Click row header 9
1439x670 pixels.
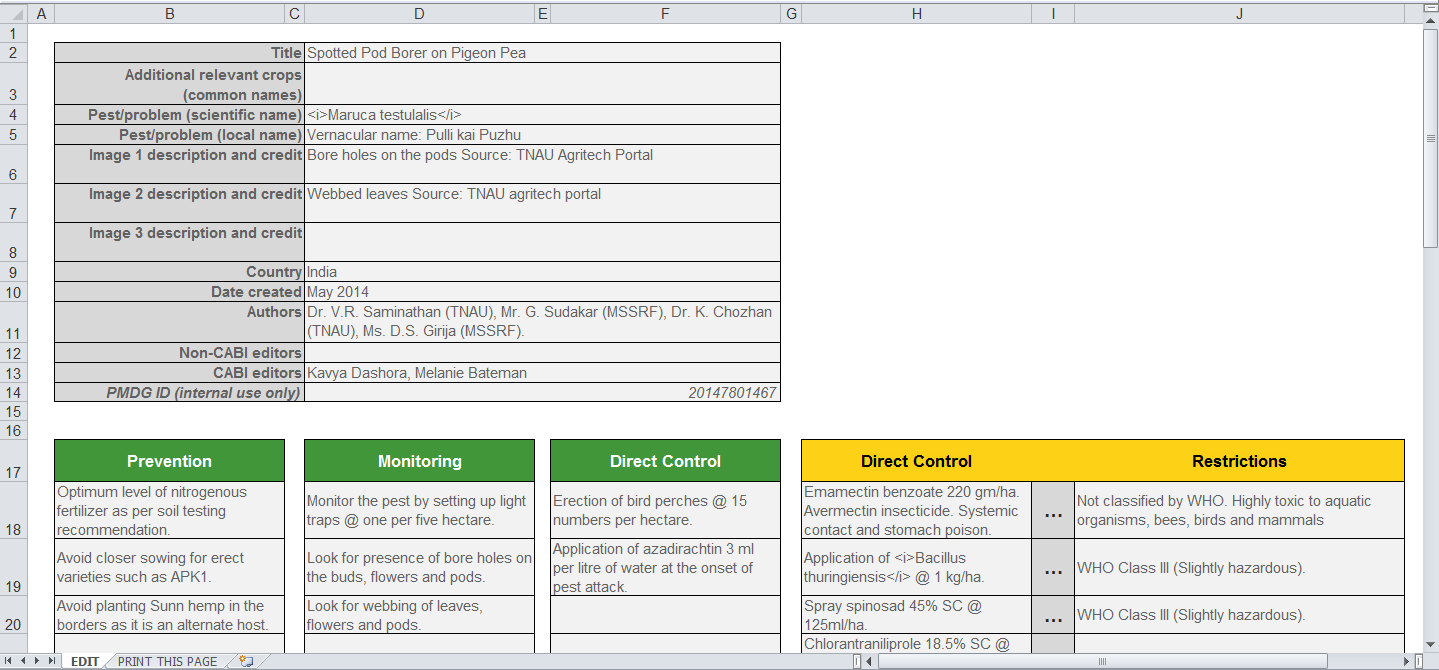(13, 272)
